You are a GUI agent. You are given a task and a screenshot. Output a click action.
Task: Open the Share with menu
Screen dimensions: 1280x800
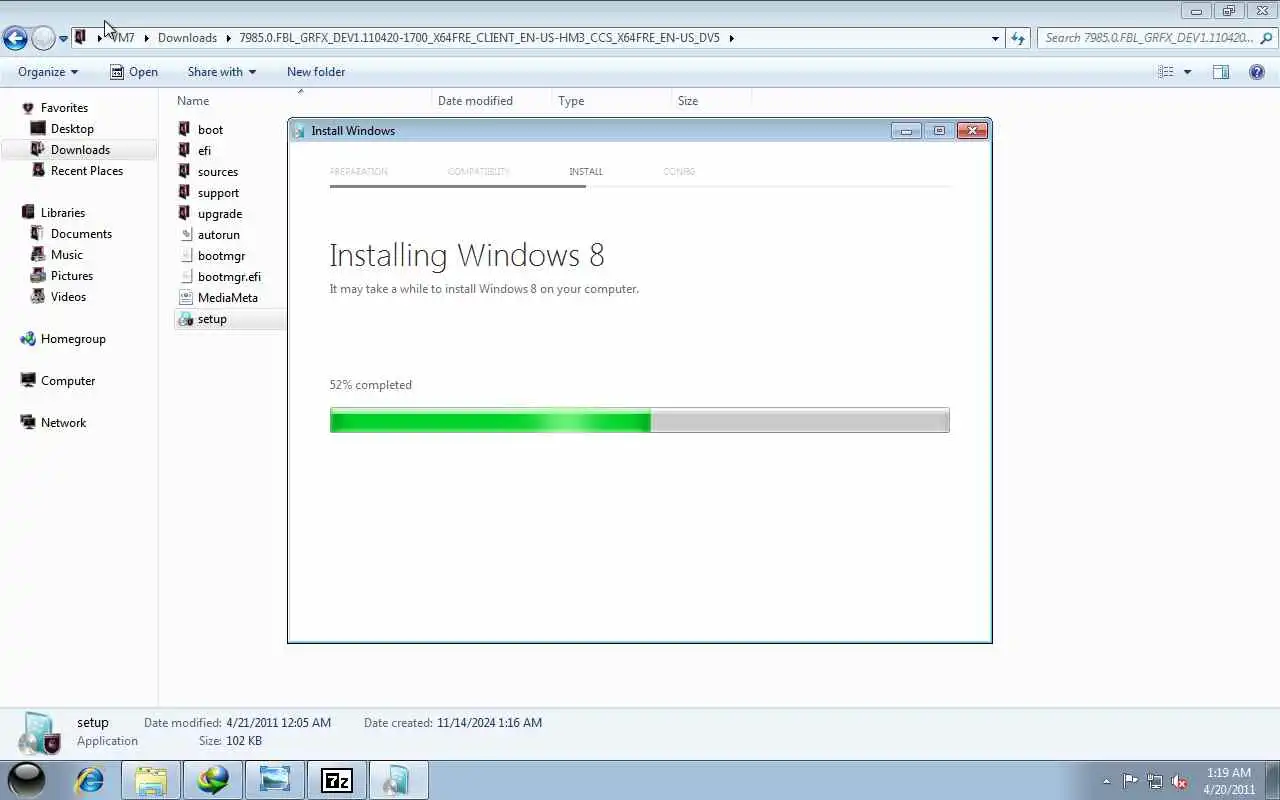pos(221,72)
